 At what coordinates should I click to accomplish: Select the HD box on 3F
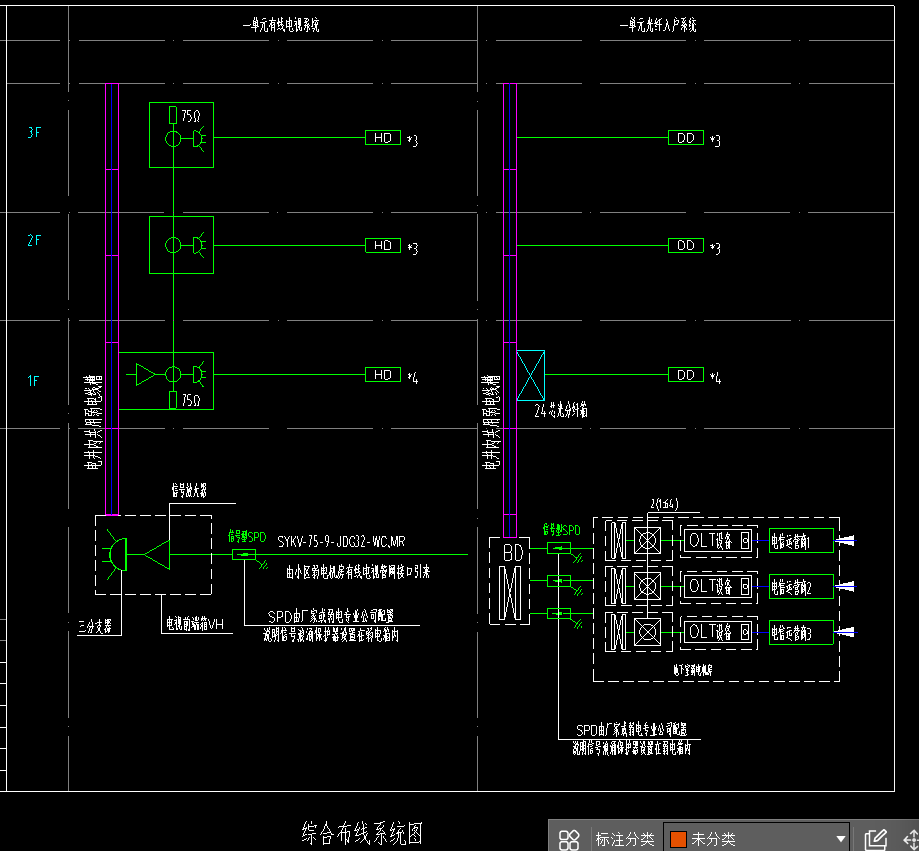(383, 138)
